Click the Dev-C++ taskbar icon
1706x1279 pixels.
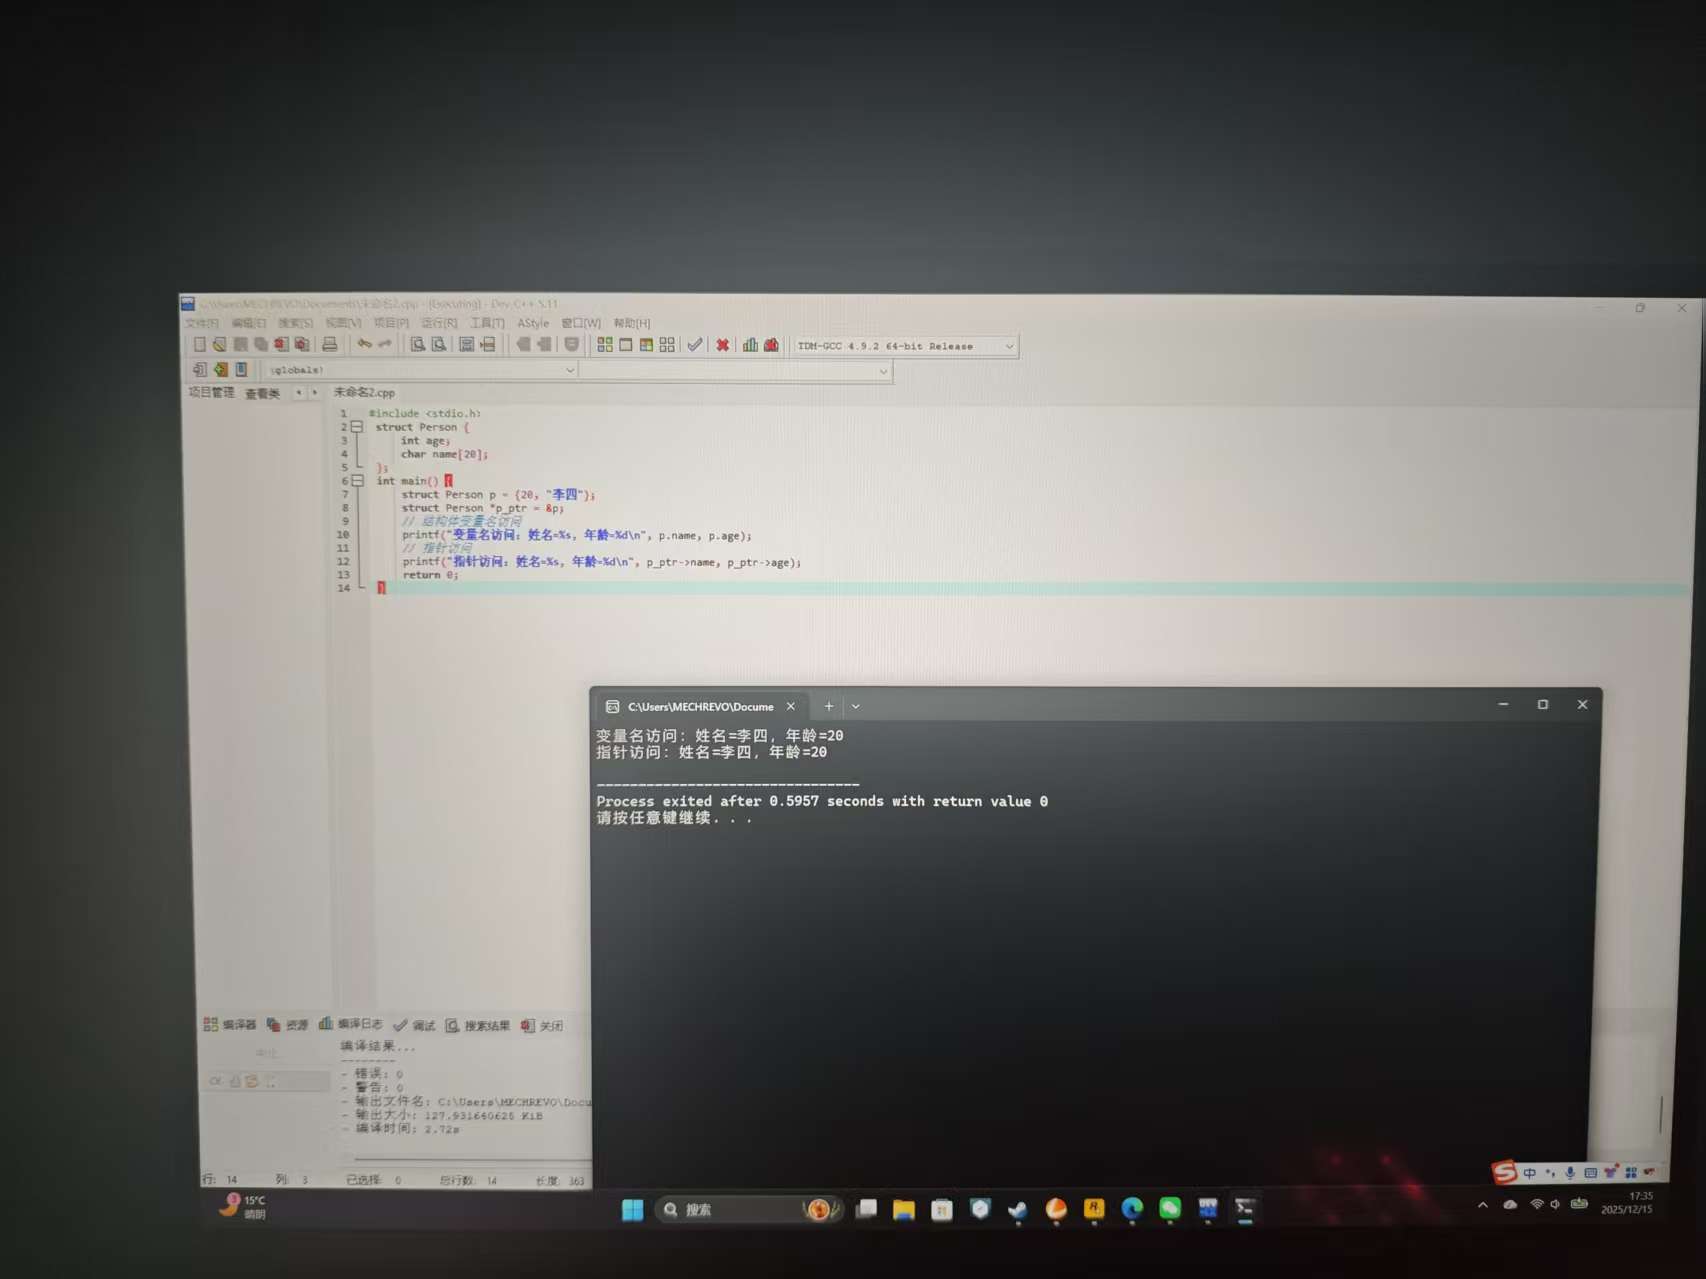pos(1207,1210)
